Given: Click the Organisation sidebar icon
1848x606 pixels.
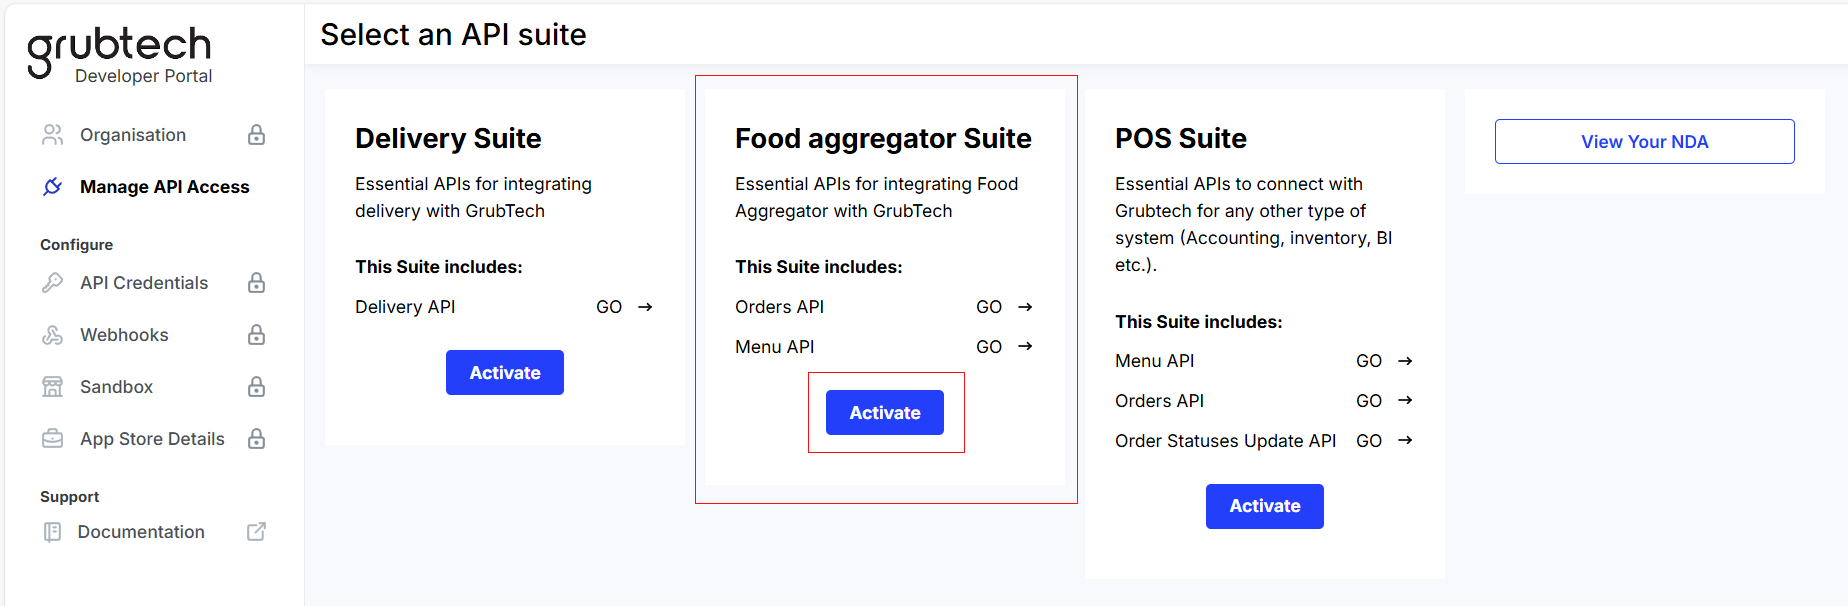Looking at the screenshot, I should (52, 134).
